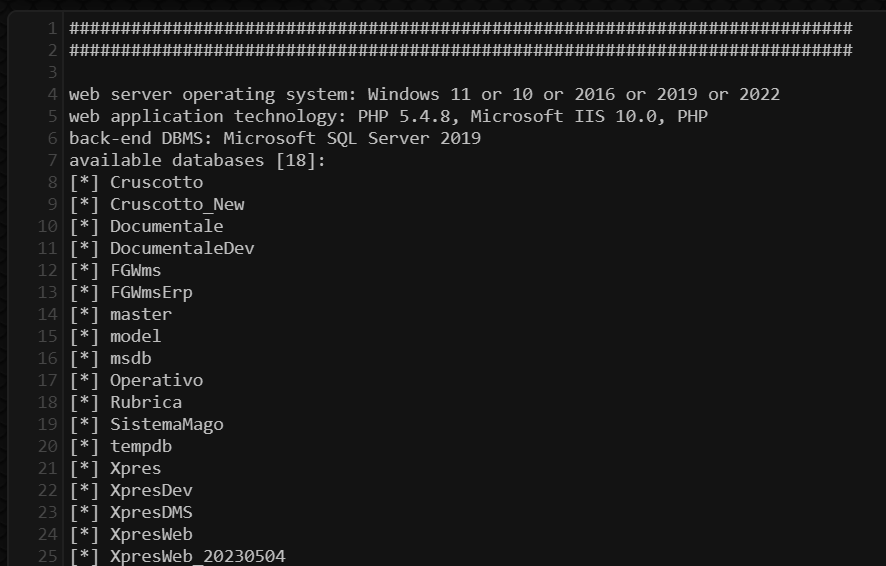The image size is (886, 566).
Task: Click line number 1 in gutter
Action: tap(52, 28)
